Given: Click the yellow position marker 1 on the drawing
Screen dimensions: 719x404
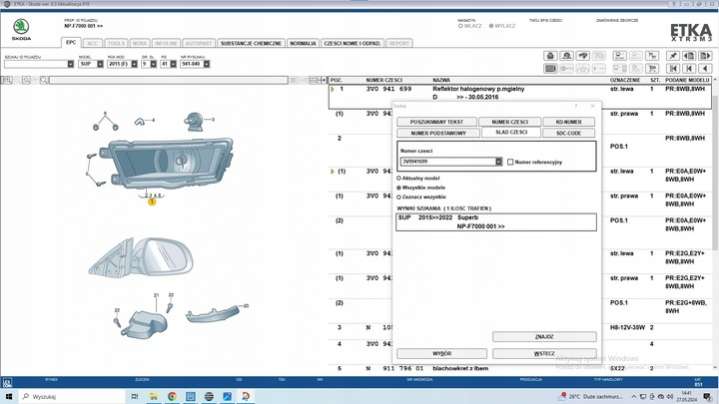Looking at the screenshot, I should (152, 201).
